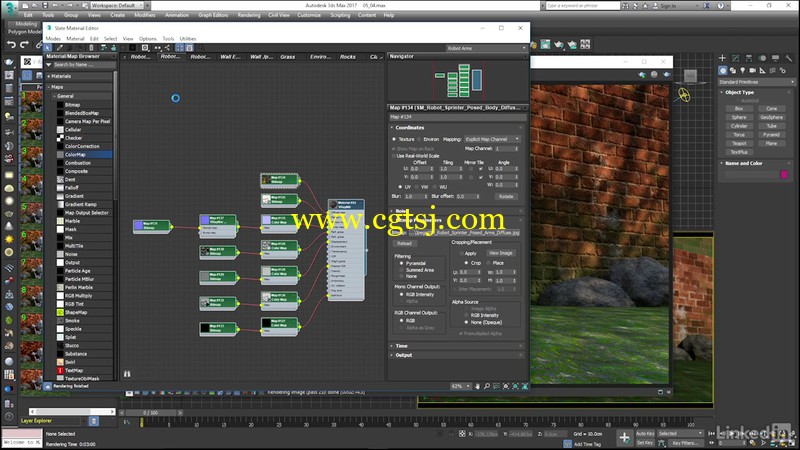The width and height of the screenshot is (800, 450).
Task: Click the Sphere object type button
Action: 739,117
